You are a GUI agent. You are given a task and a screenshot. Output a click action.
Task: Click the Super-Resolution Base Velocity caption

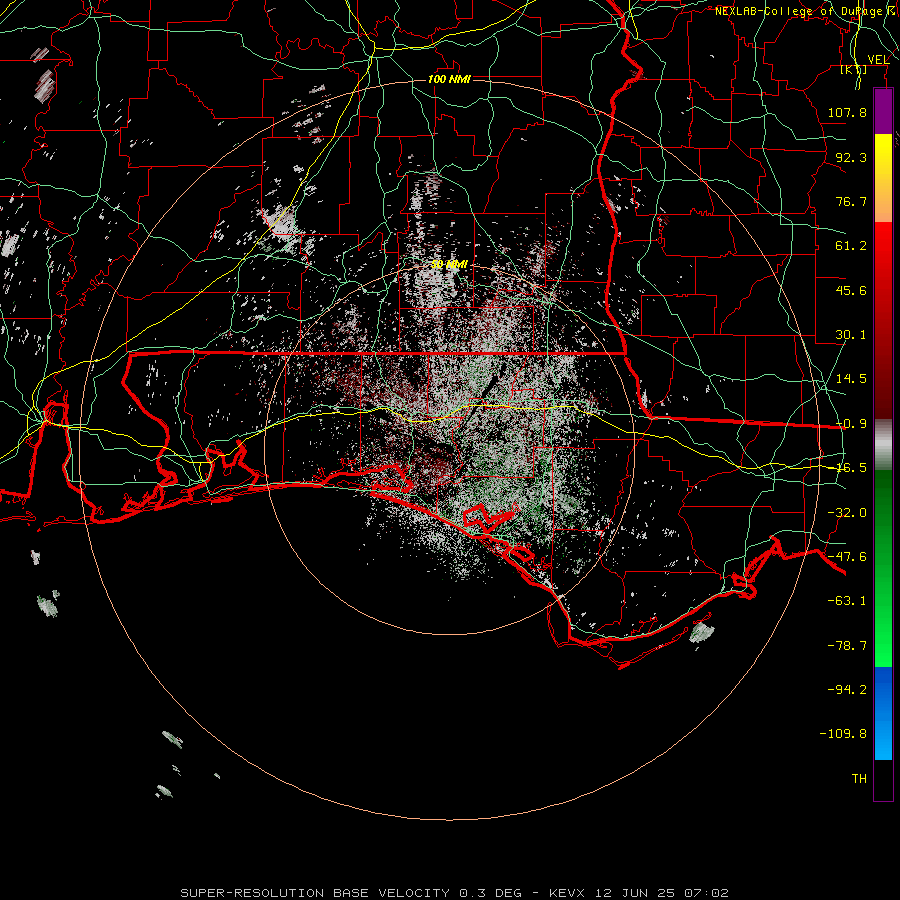pos(454,893)
